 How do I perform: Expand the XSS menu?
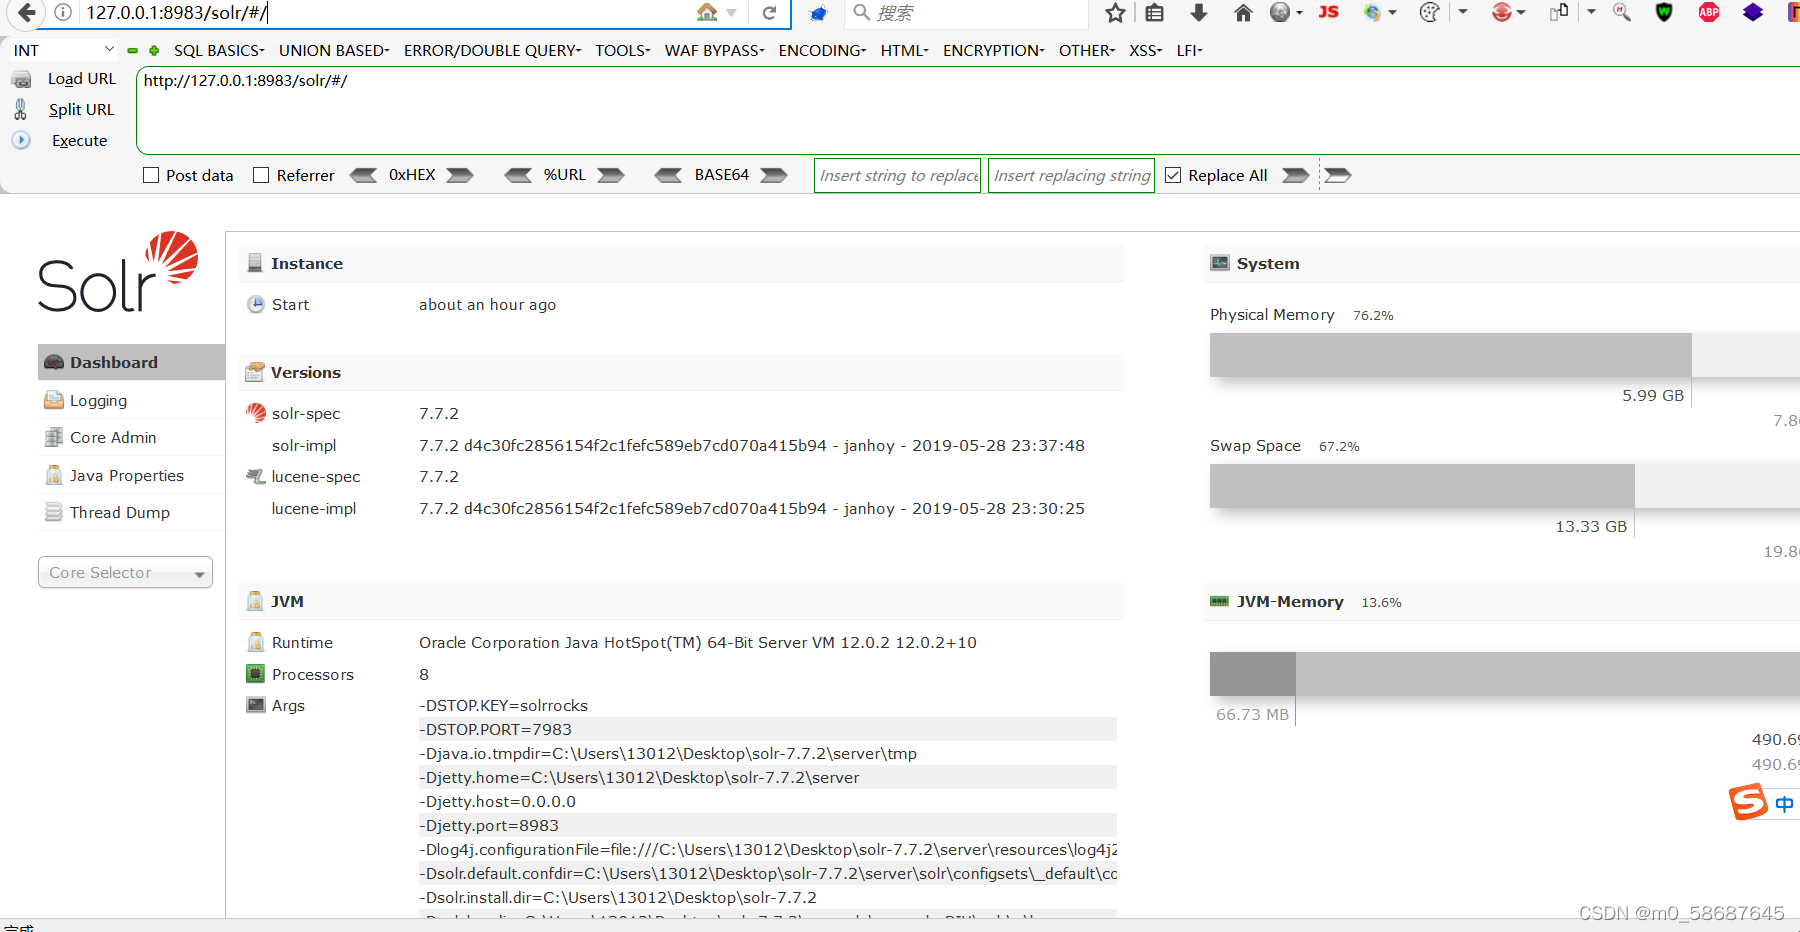pyautogui.click(x=1145, y=50)
